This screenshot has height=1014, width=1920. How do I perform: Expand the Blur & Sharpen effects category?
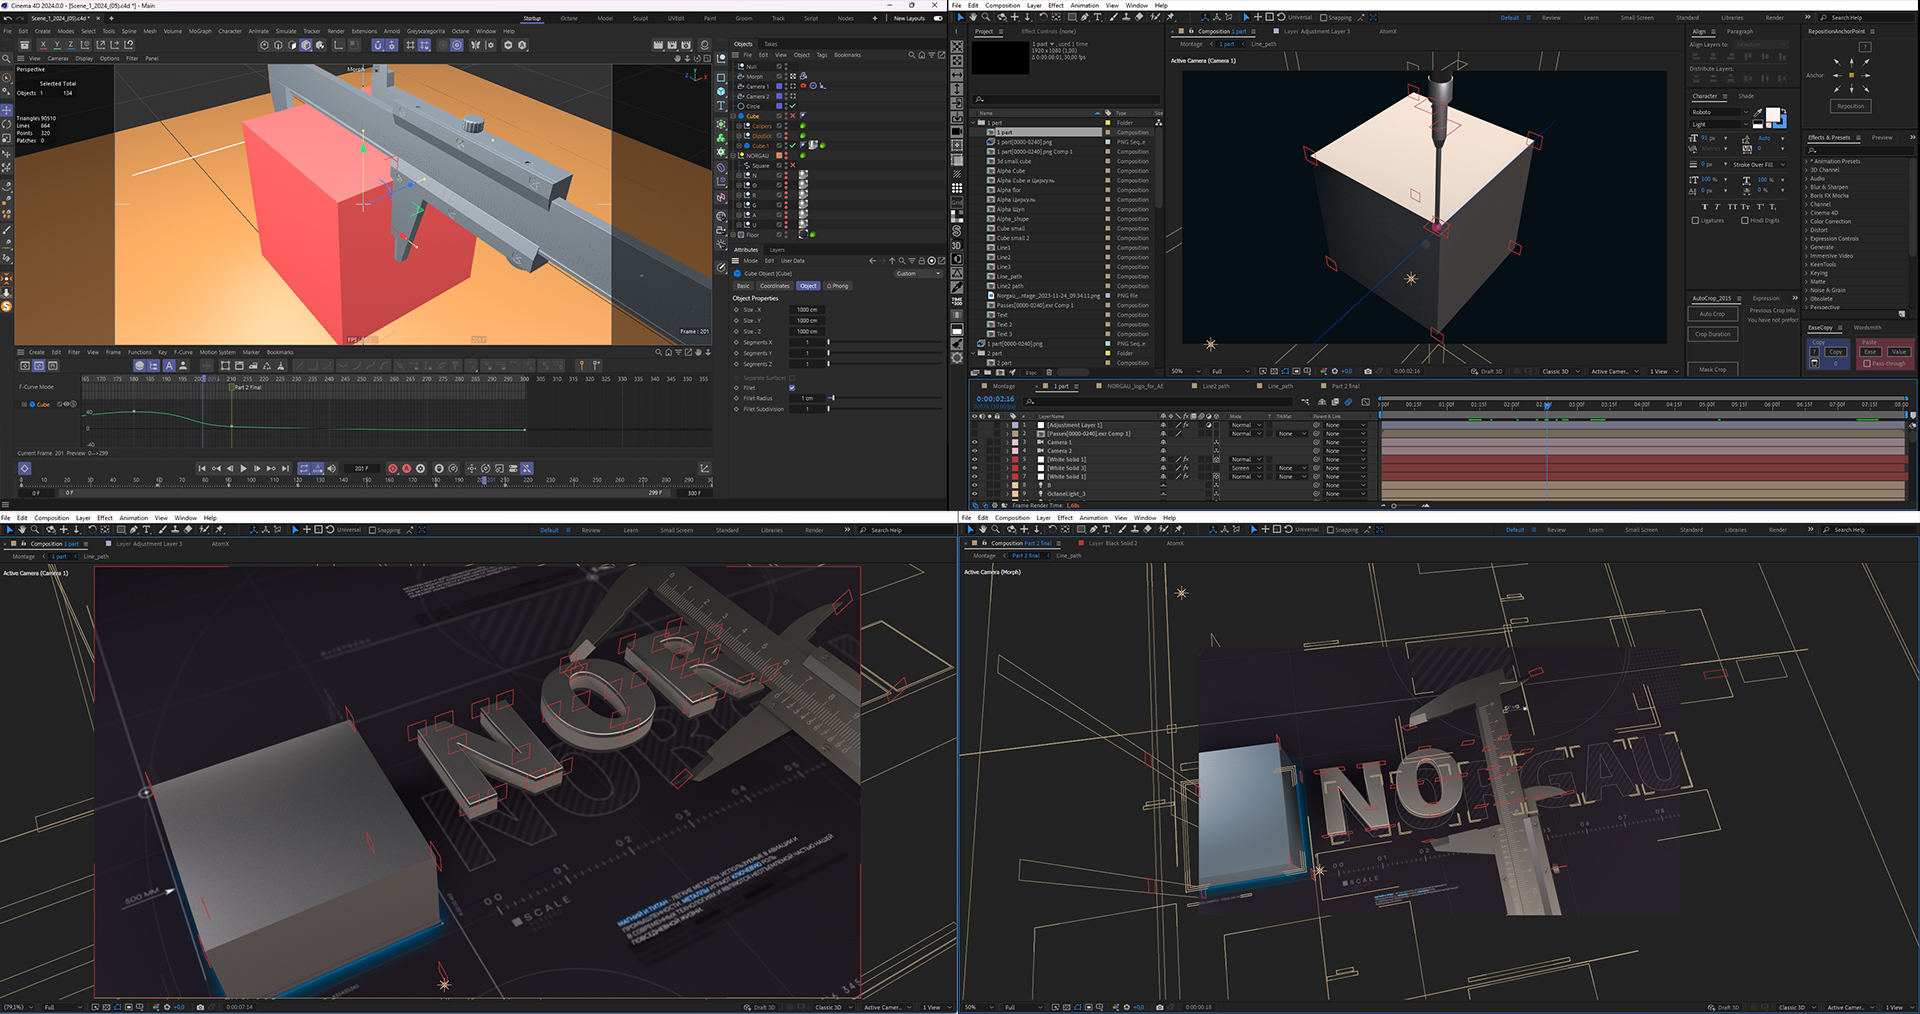click(1807, 187)
